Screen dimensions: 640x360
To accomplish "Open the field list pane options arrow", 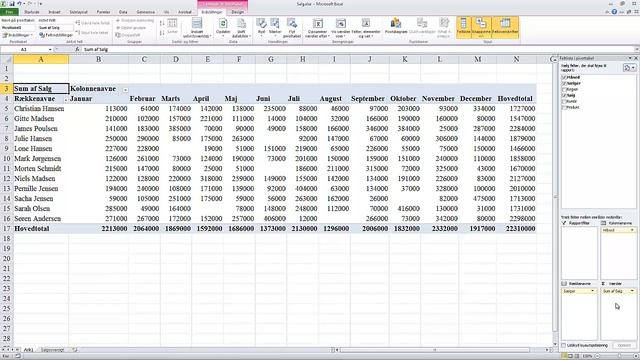I will tap(630, 58).
